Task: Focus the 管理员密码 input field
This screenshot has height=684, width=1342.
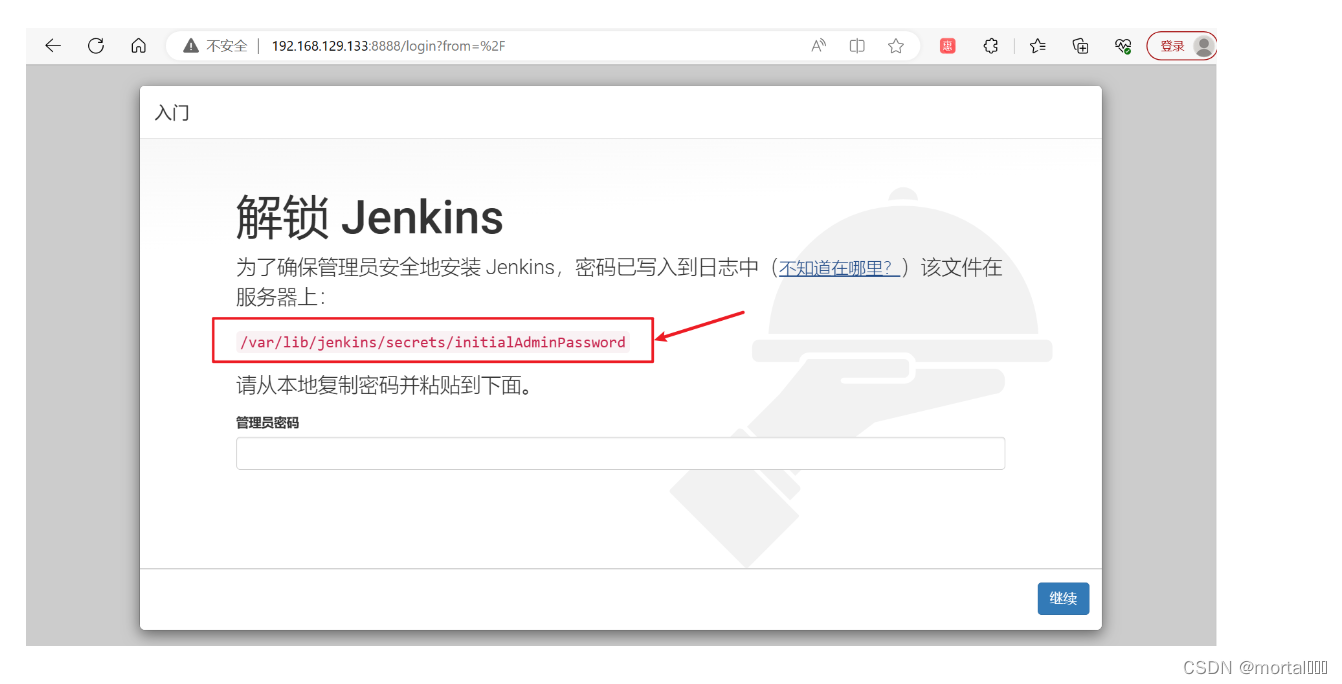Action: point(620,453)
